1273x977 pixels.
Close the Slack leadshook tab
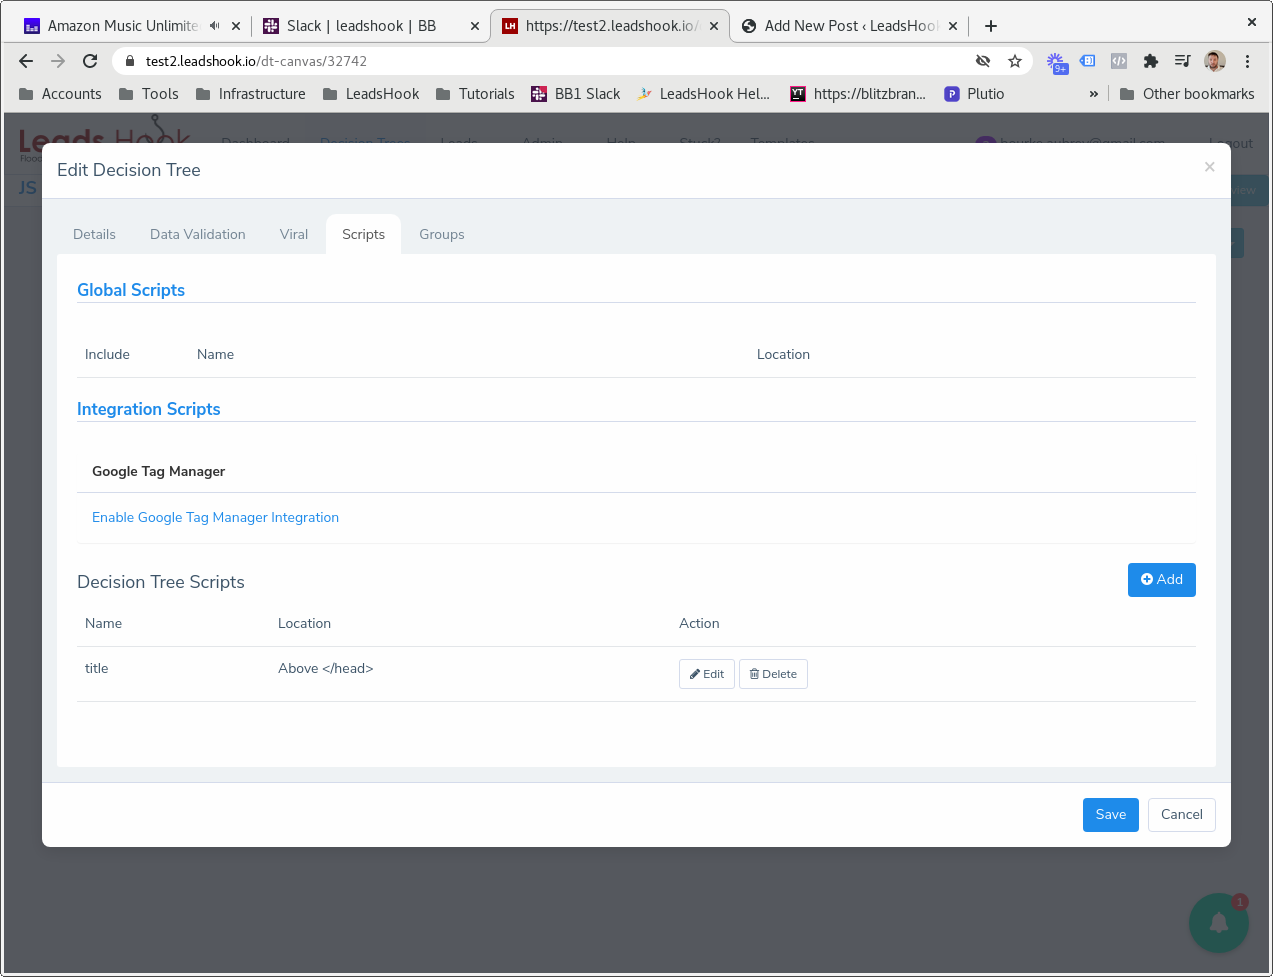pyautogui.click(x=475, y=26)
